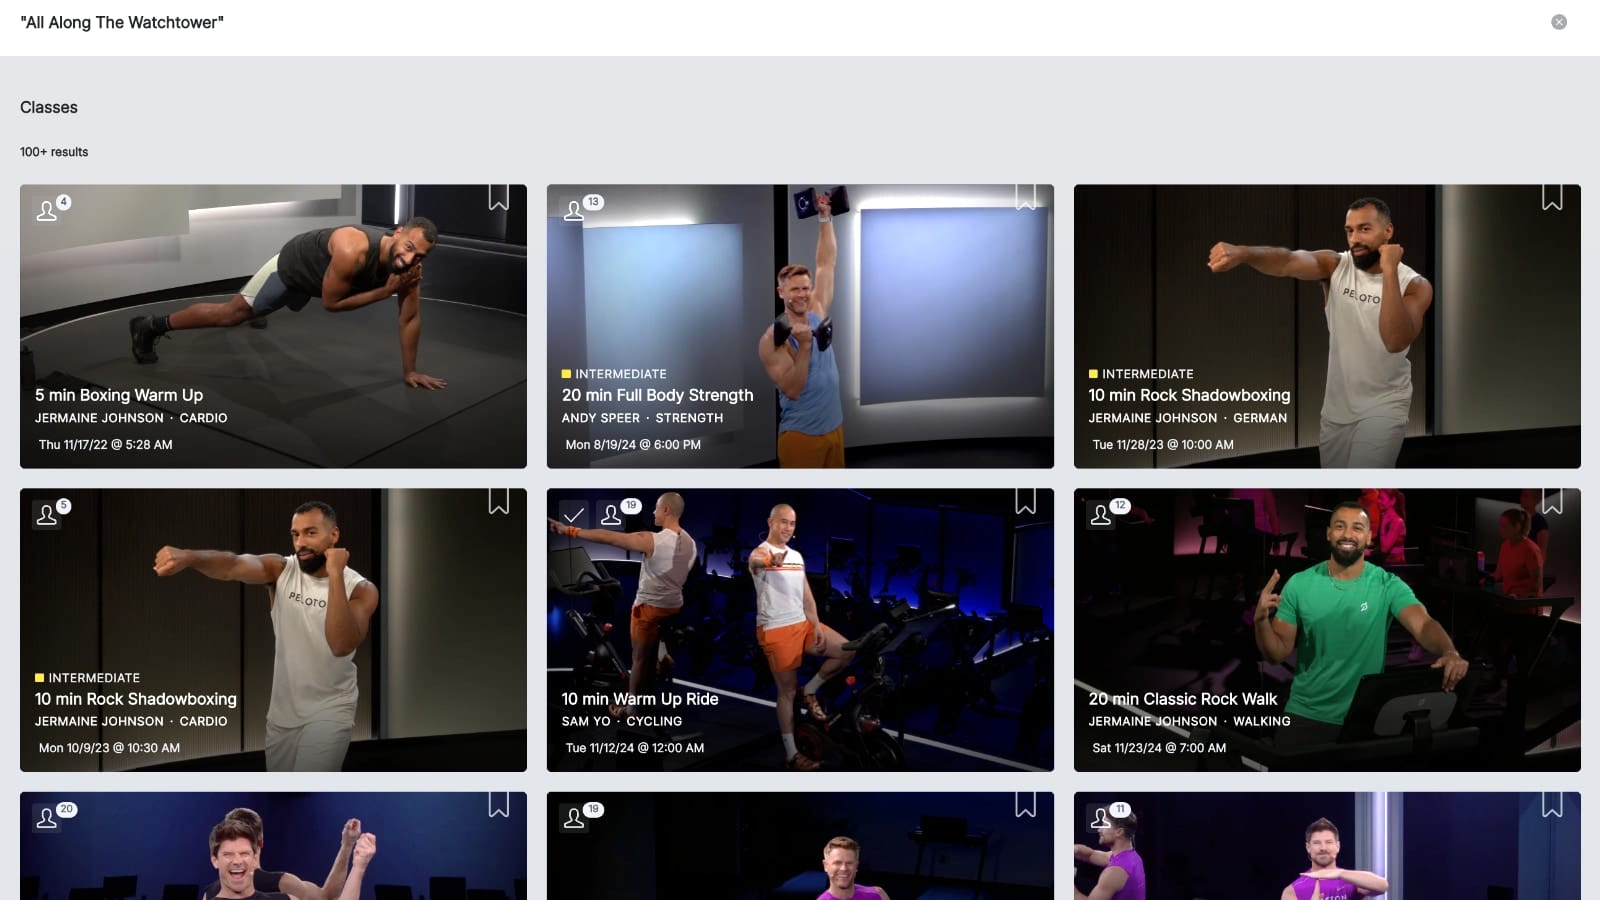1600x900 pixels.
Task: Open German 10 min Rock Shadowboxing thumbnail
Action: [1327, 290]
